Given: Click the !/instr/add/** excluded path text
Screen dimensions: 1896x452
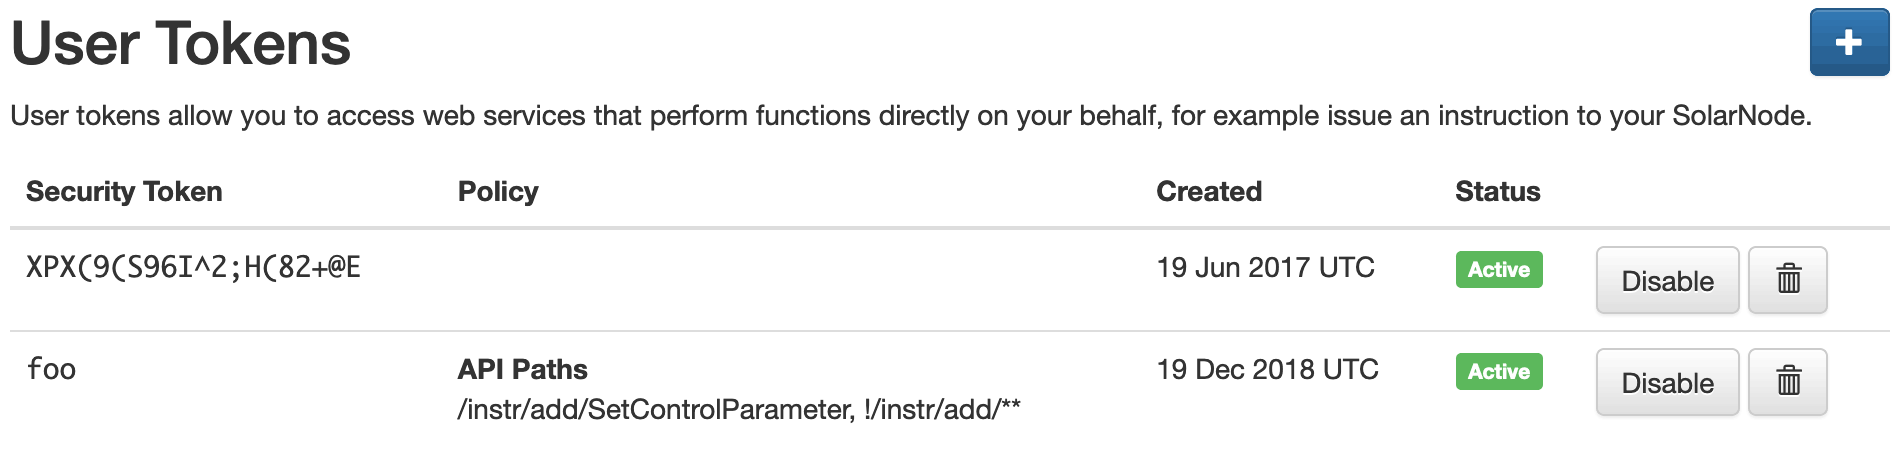Looking at the screenshot, I should [942, 409].
